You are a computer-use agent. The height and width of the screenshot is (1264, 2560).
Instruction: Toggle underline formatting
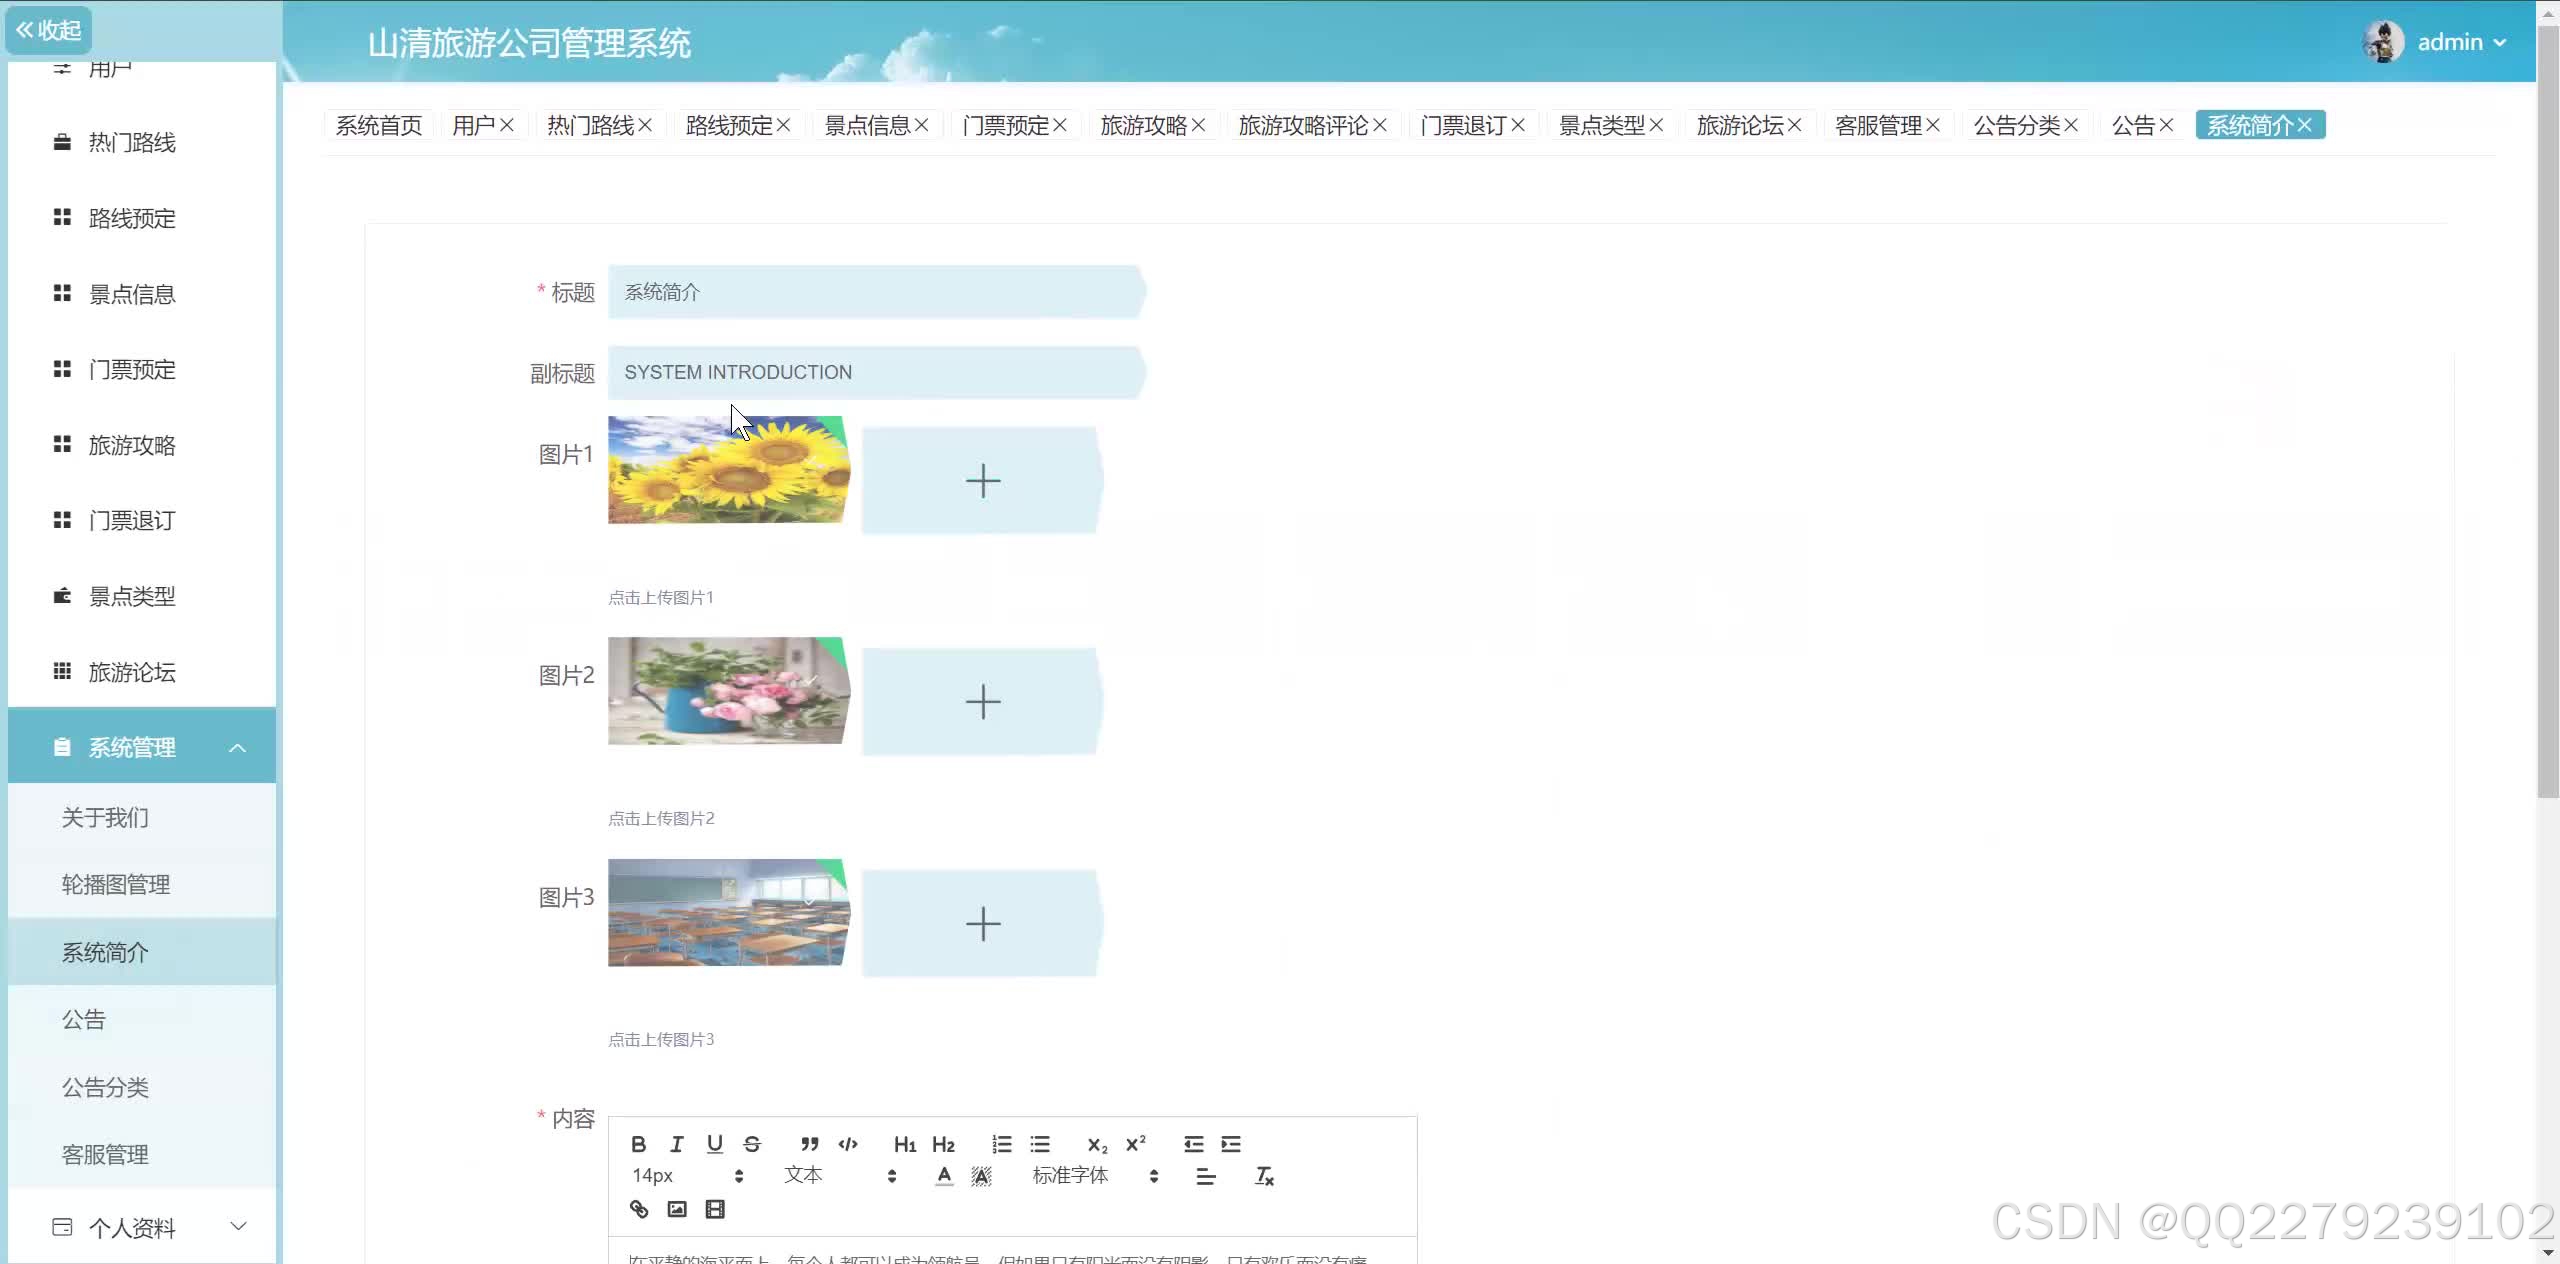click(x=714, y=1144)
